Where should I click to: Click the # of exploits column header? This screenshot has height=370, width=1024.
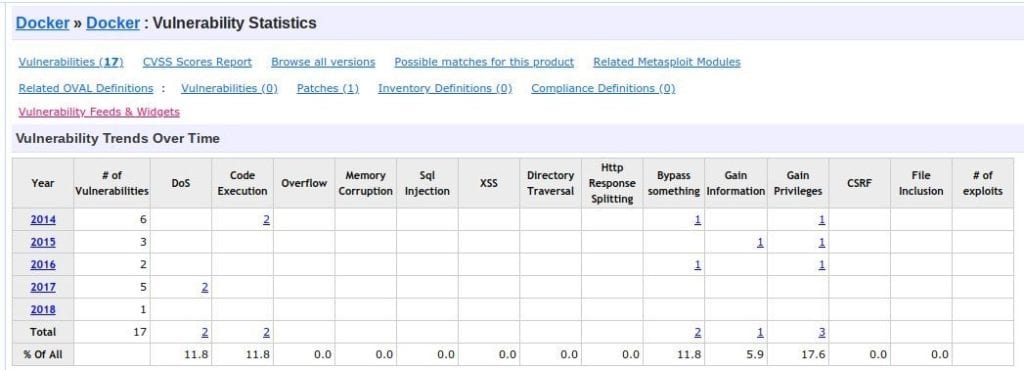[x=982, y=183]
